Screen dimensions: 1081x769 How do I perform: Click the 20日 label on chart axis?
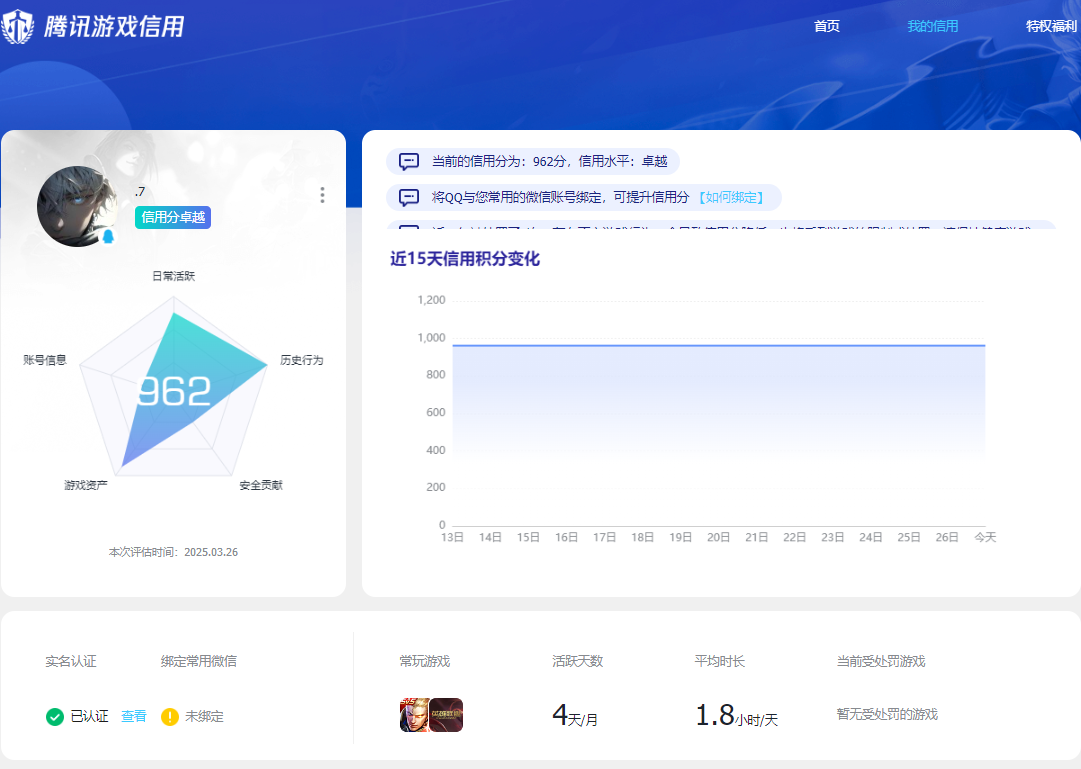pyautogui.click(x=718, y=537)
